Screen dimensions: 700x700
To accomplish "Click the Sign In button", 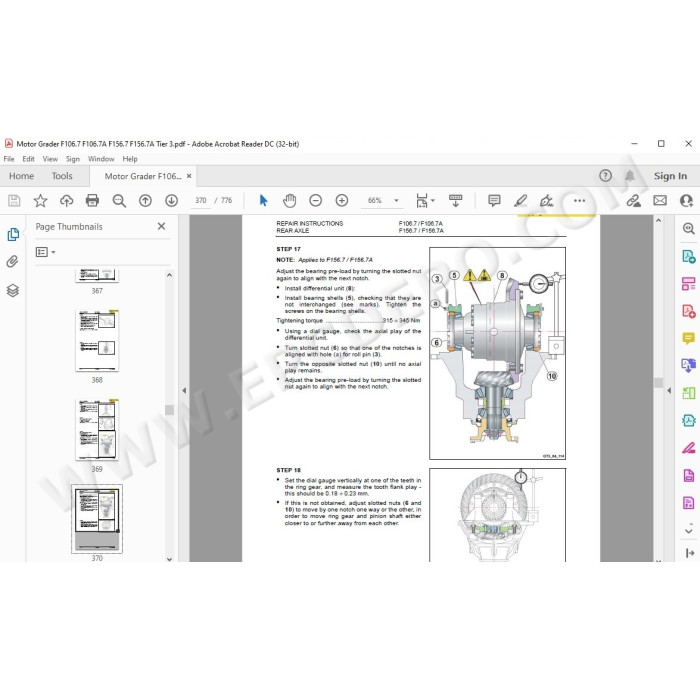I will (670, 176).
